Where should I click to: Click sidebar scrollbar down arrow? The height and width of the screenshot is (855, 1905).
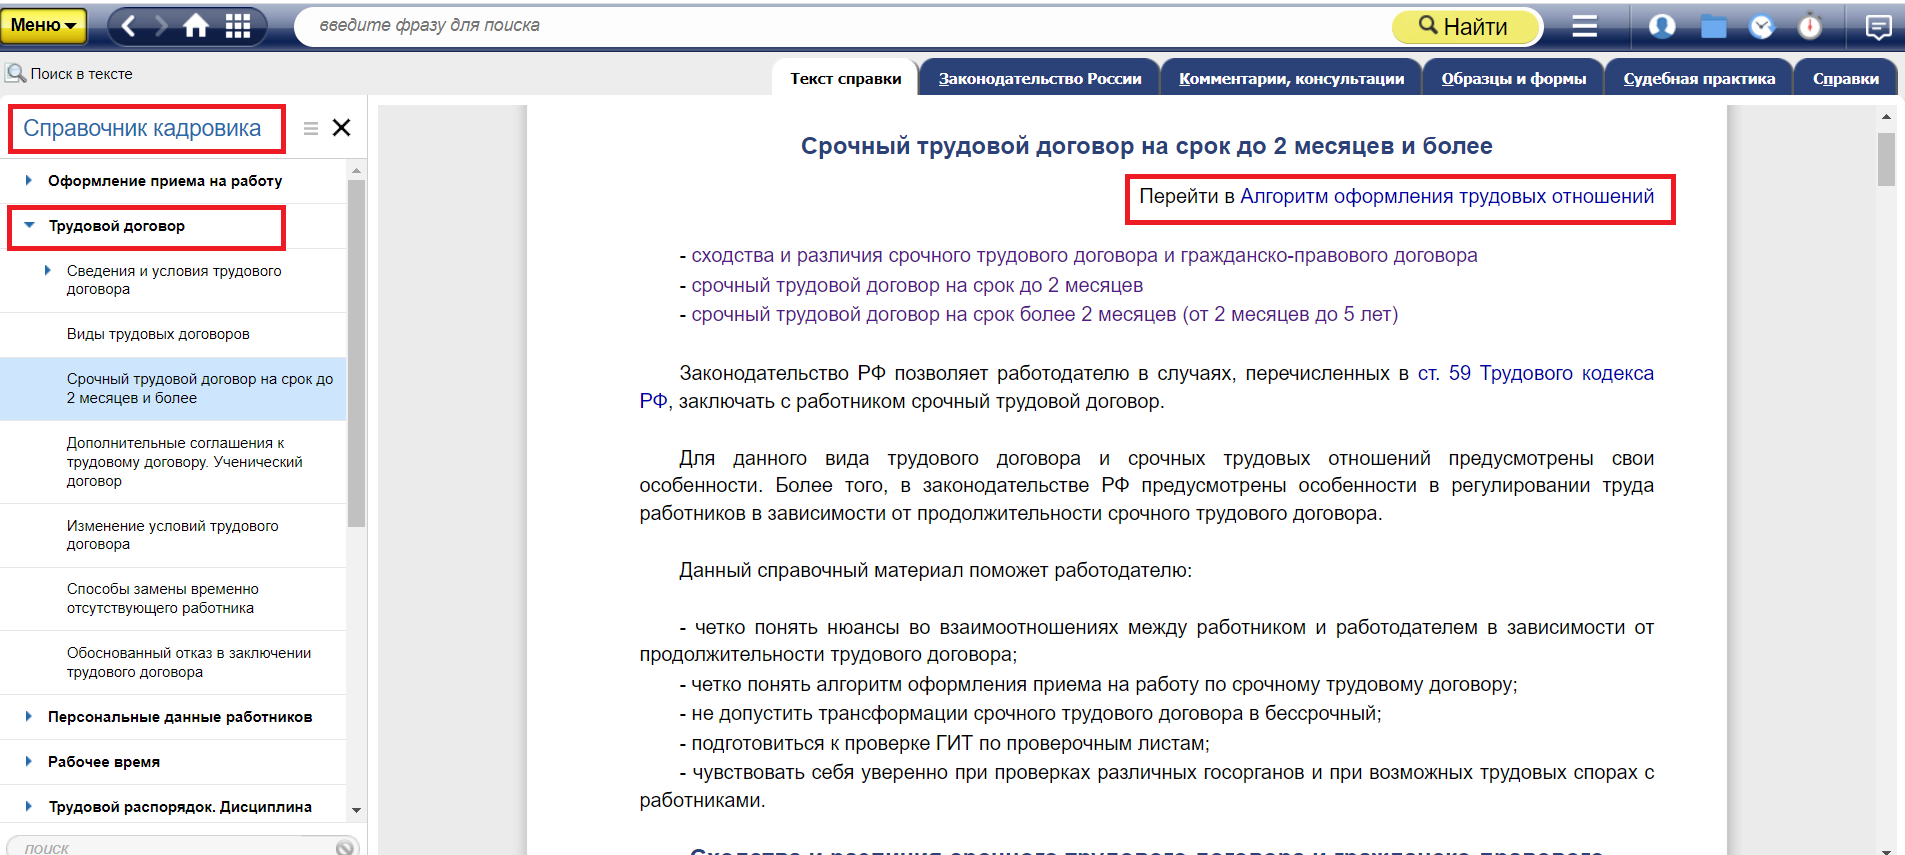click(356, 810)
